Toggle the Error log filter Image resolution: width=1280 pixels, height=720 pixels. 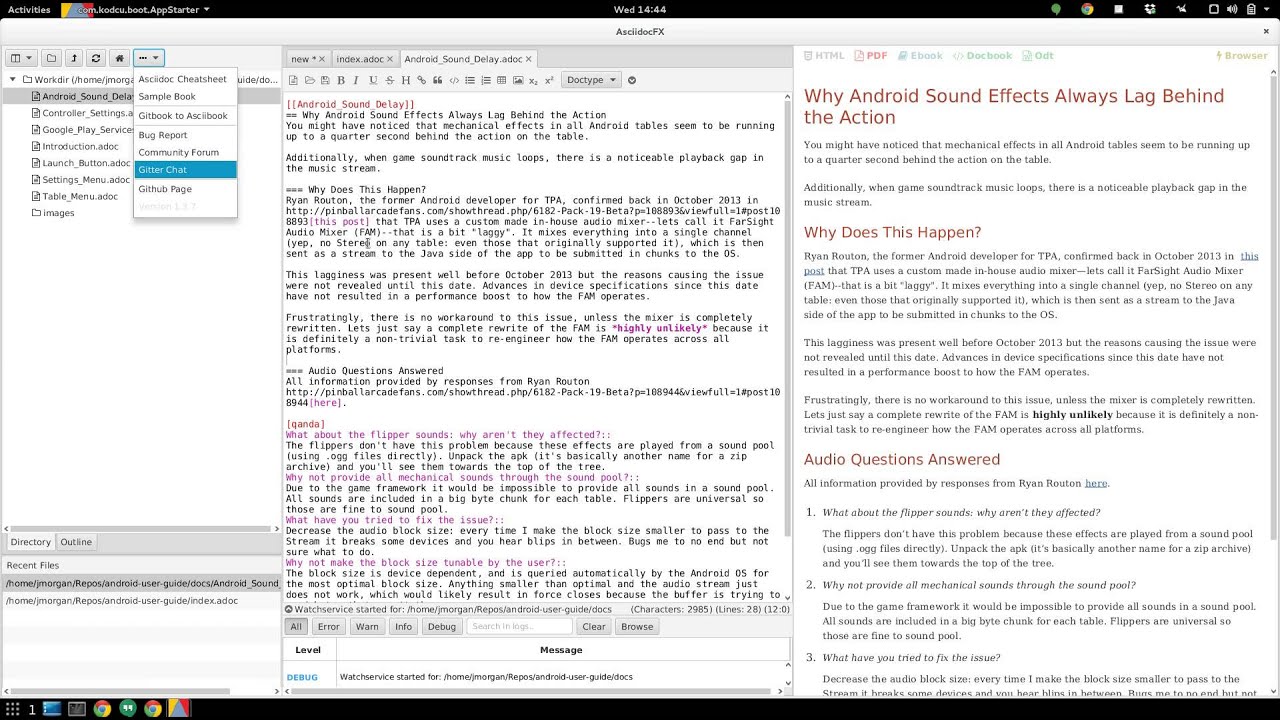click(328, 627)
